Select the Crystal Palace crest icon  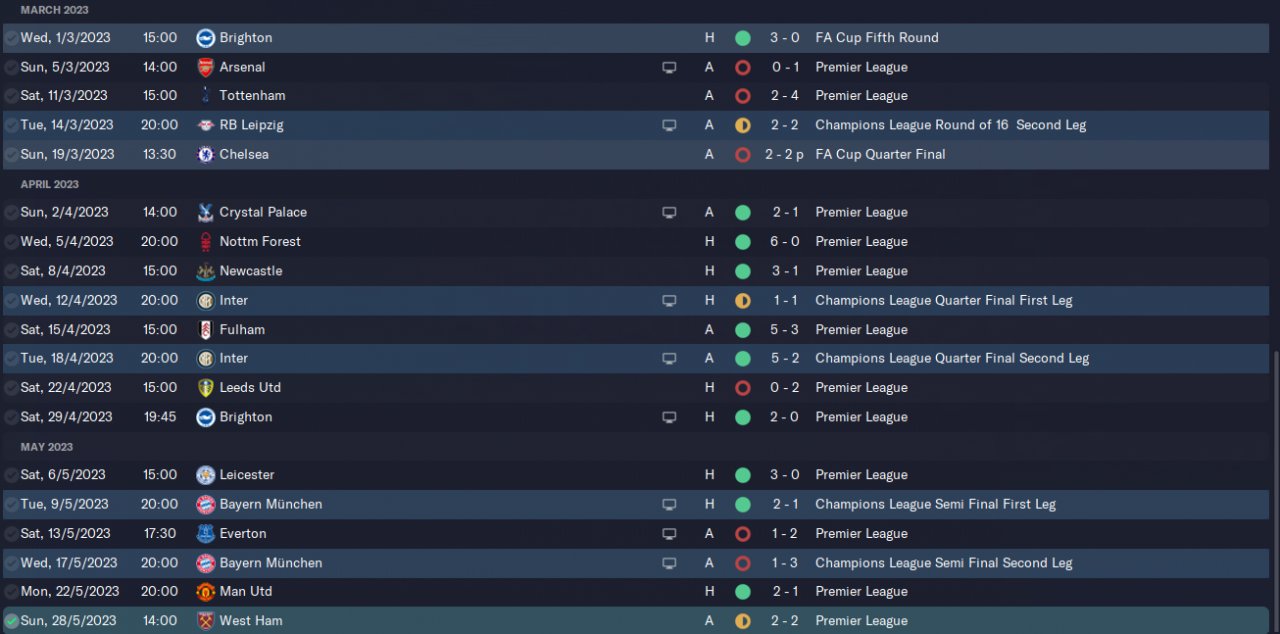coord(206,212)
